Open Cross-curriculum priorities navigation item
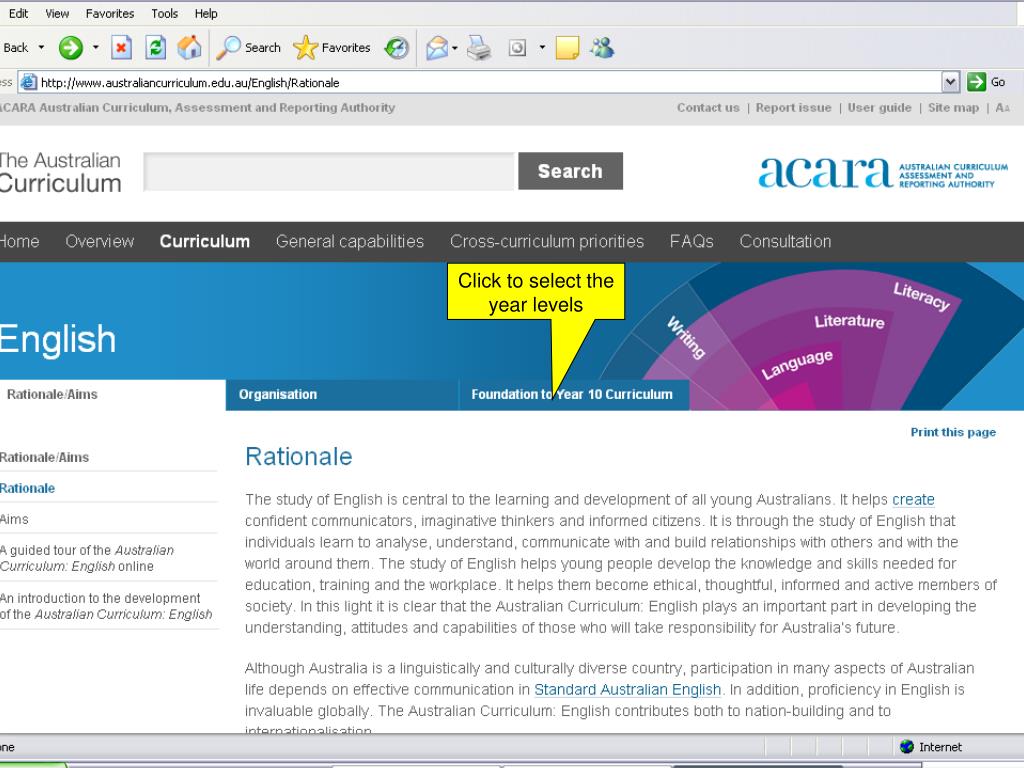 point(547,242)
